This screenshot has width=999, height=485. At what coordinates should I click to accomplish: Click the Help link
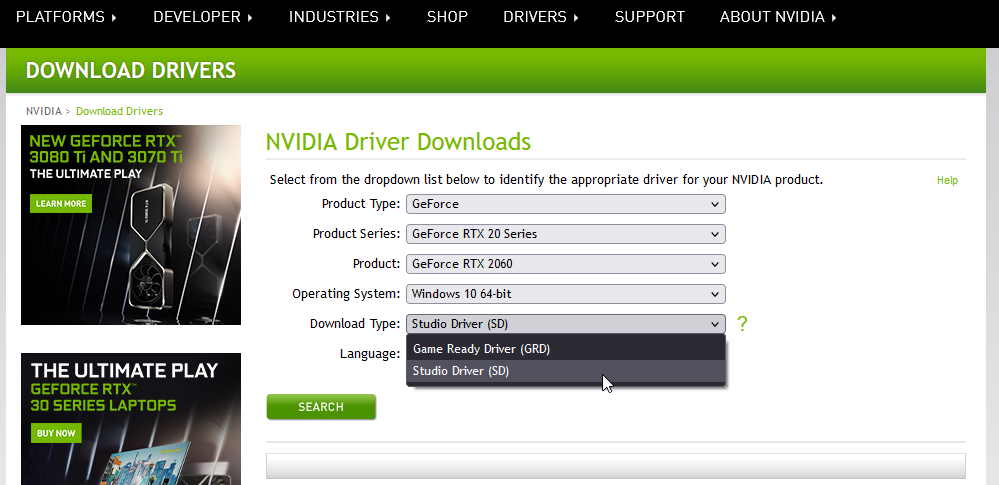[947, 180]
